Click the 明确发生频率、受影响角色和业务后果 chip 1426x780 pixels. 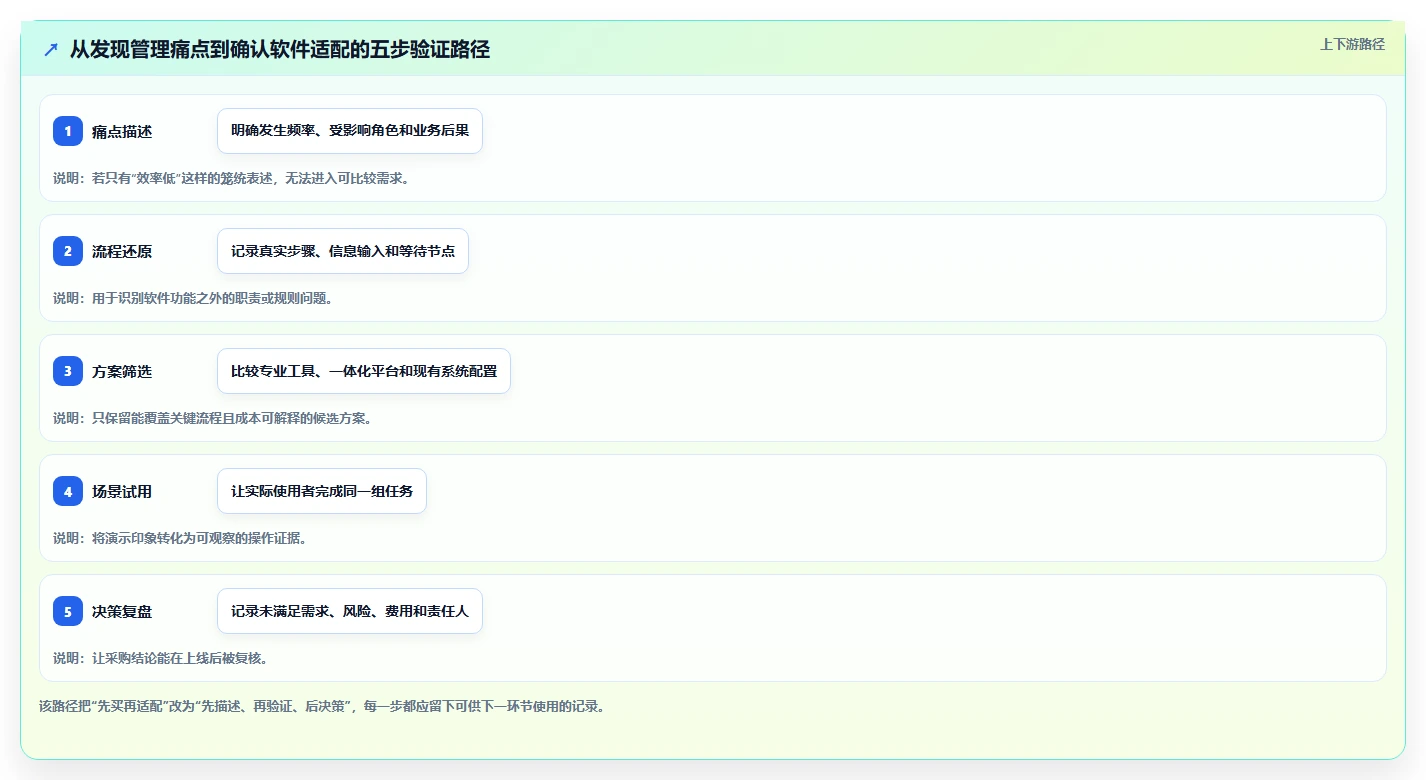coord(350,131)
